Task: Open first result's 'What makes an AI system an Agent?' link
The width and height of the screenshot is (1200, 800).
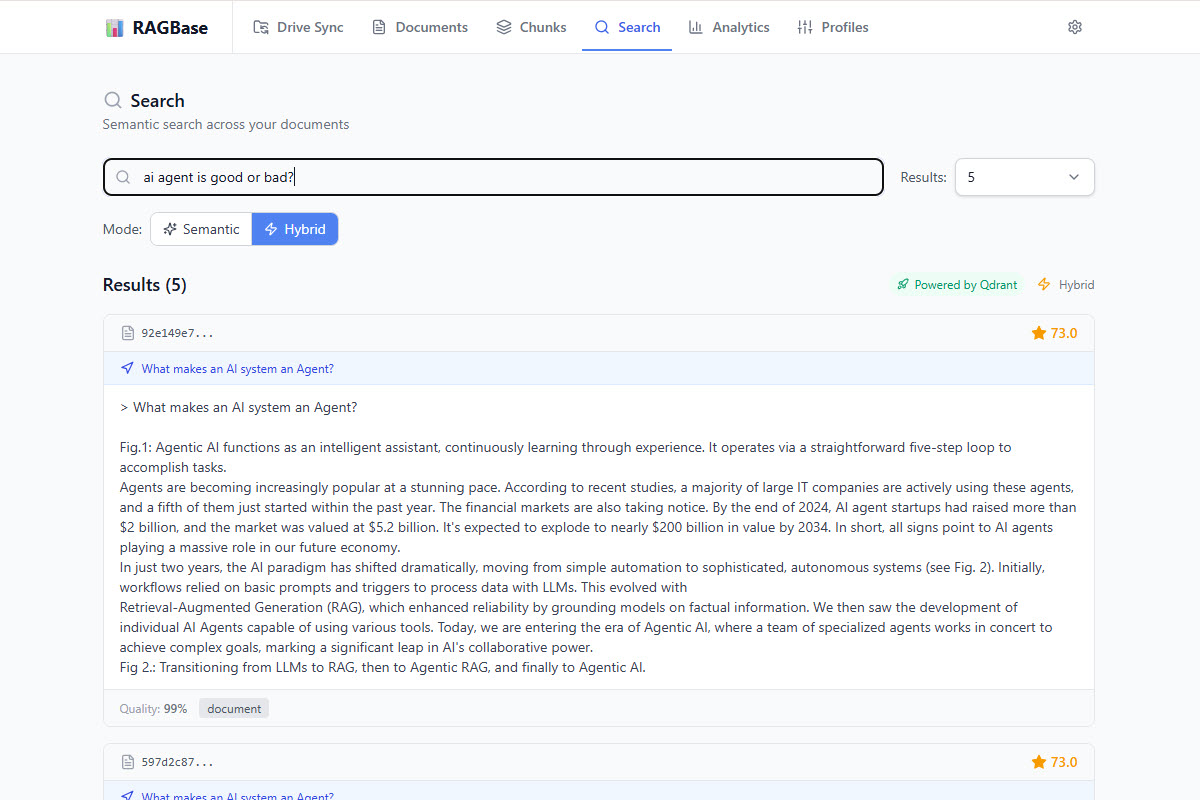Action: point(238,369)
